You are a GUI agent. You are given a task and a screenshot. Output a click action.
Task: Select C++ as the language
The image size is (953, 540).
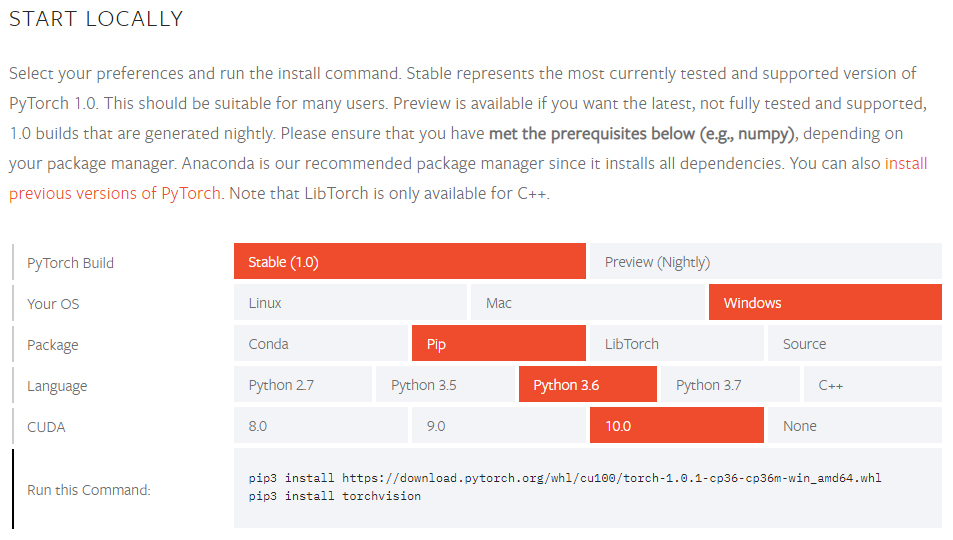tap(872, 385)
